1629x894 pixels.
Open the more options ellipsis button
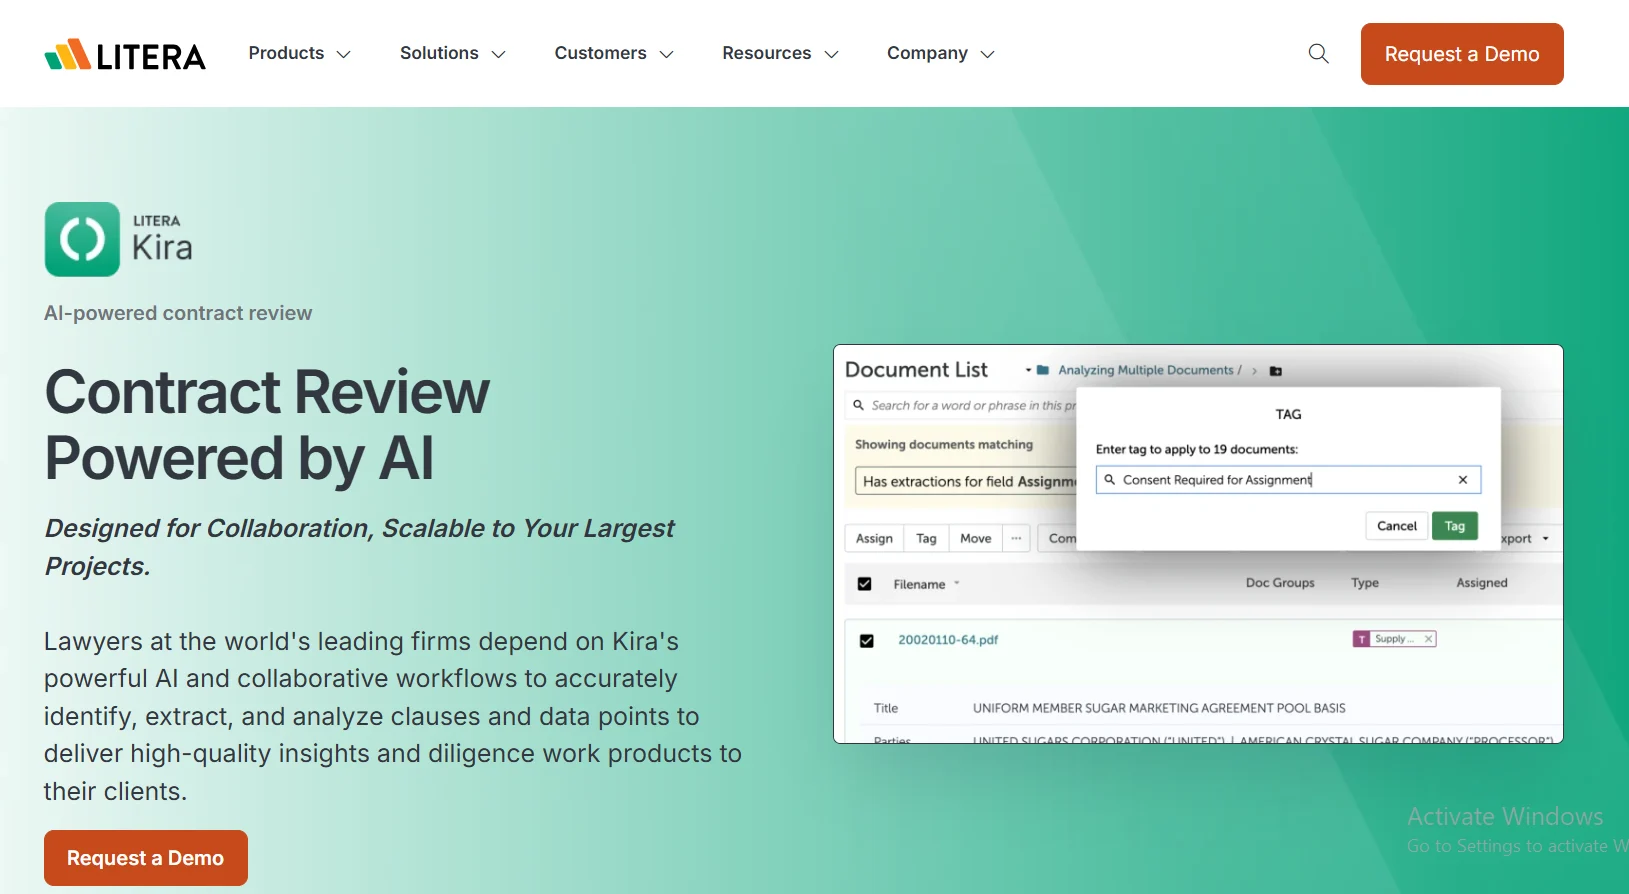(1016, 538)
